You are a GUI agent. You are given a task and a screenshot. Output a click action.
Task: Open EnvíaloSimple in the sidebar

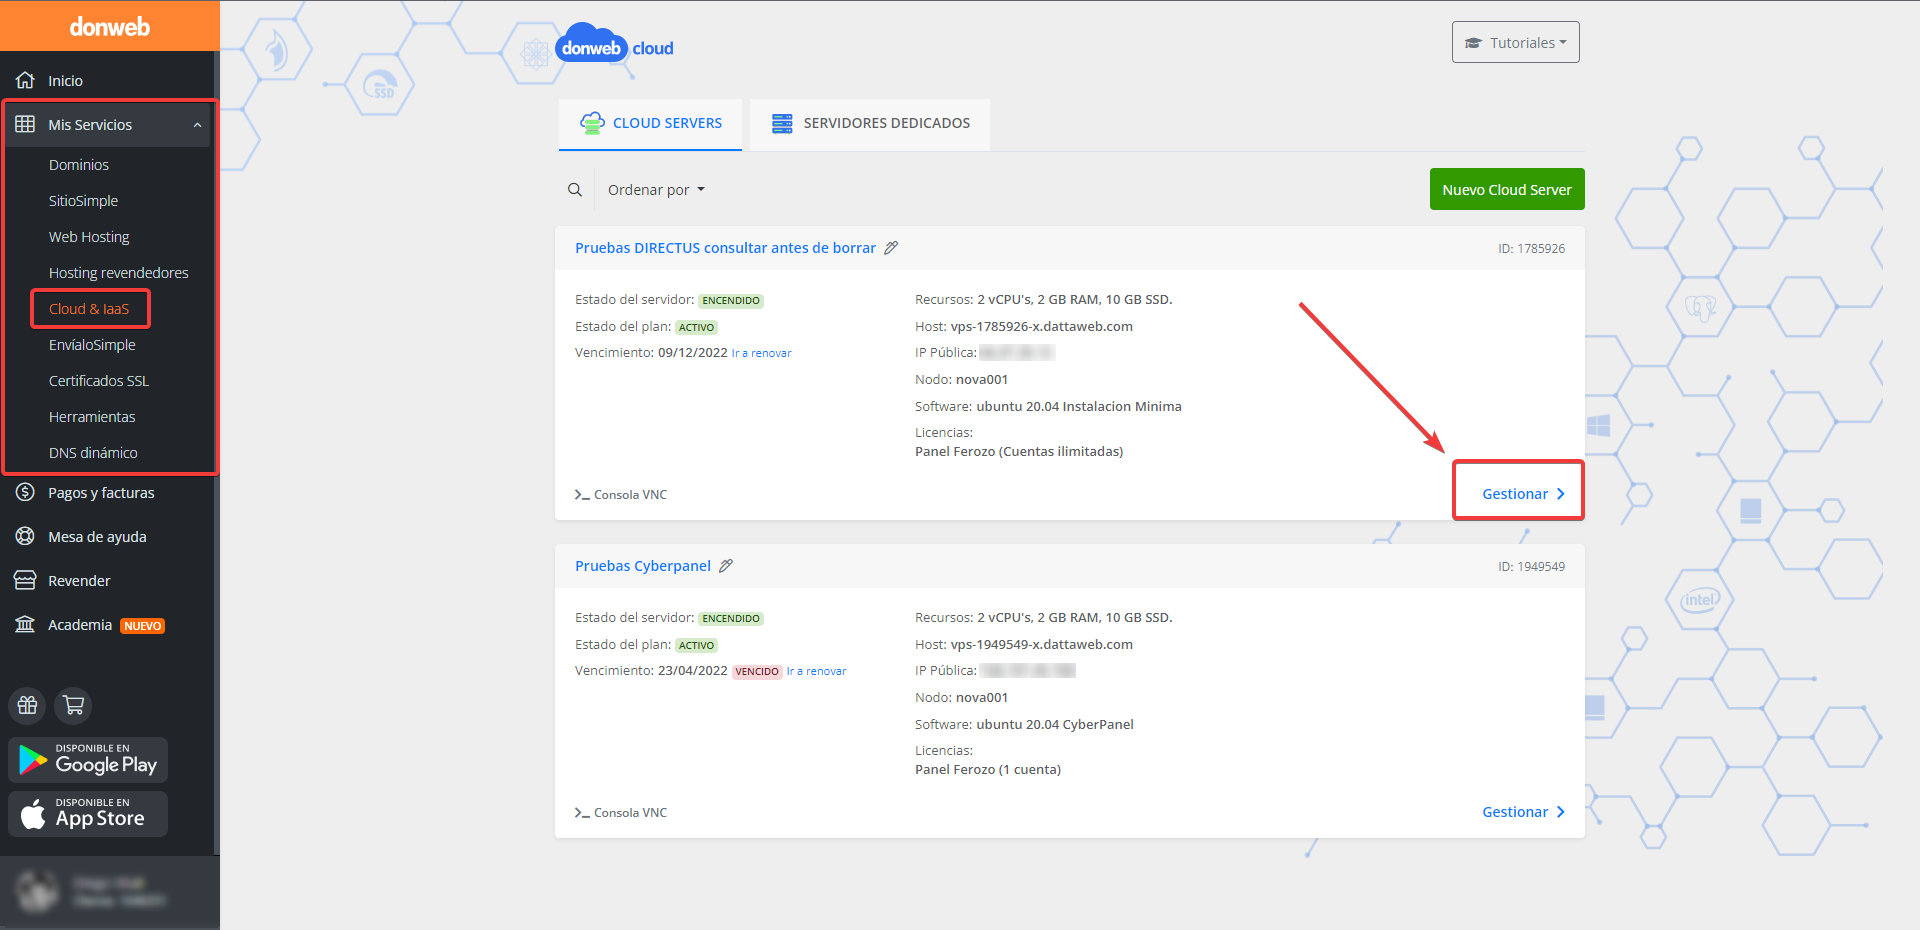point(92,345)
